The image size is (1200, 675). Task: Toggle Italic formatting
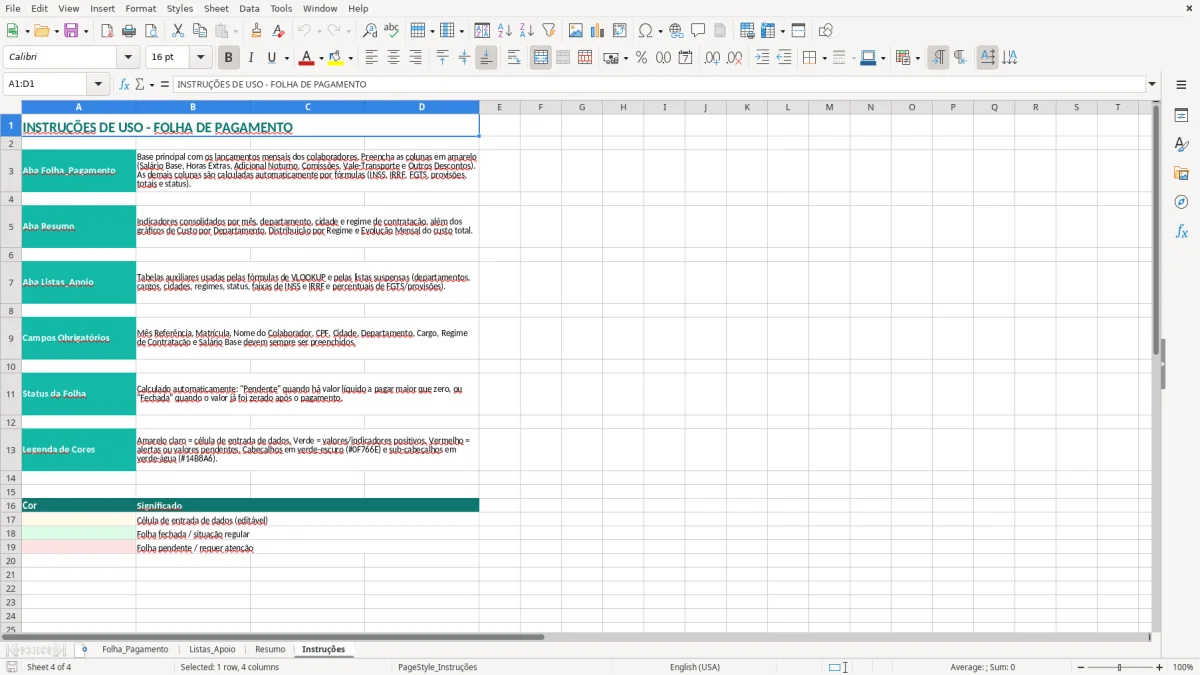(x=251, y=58)
